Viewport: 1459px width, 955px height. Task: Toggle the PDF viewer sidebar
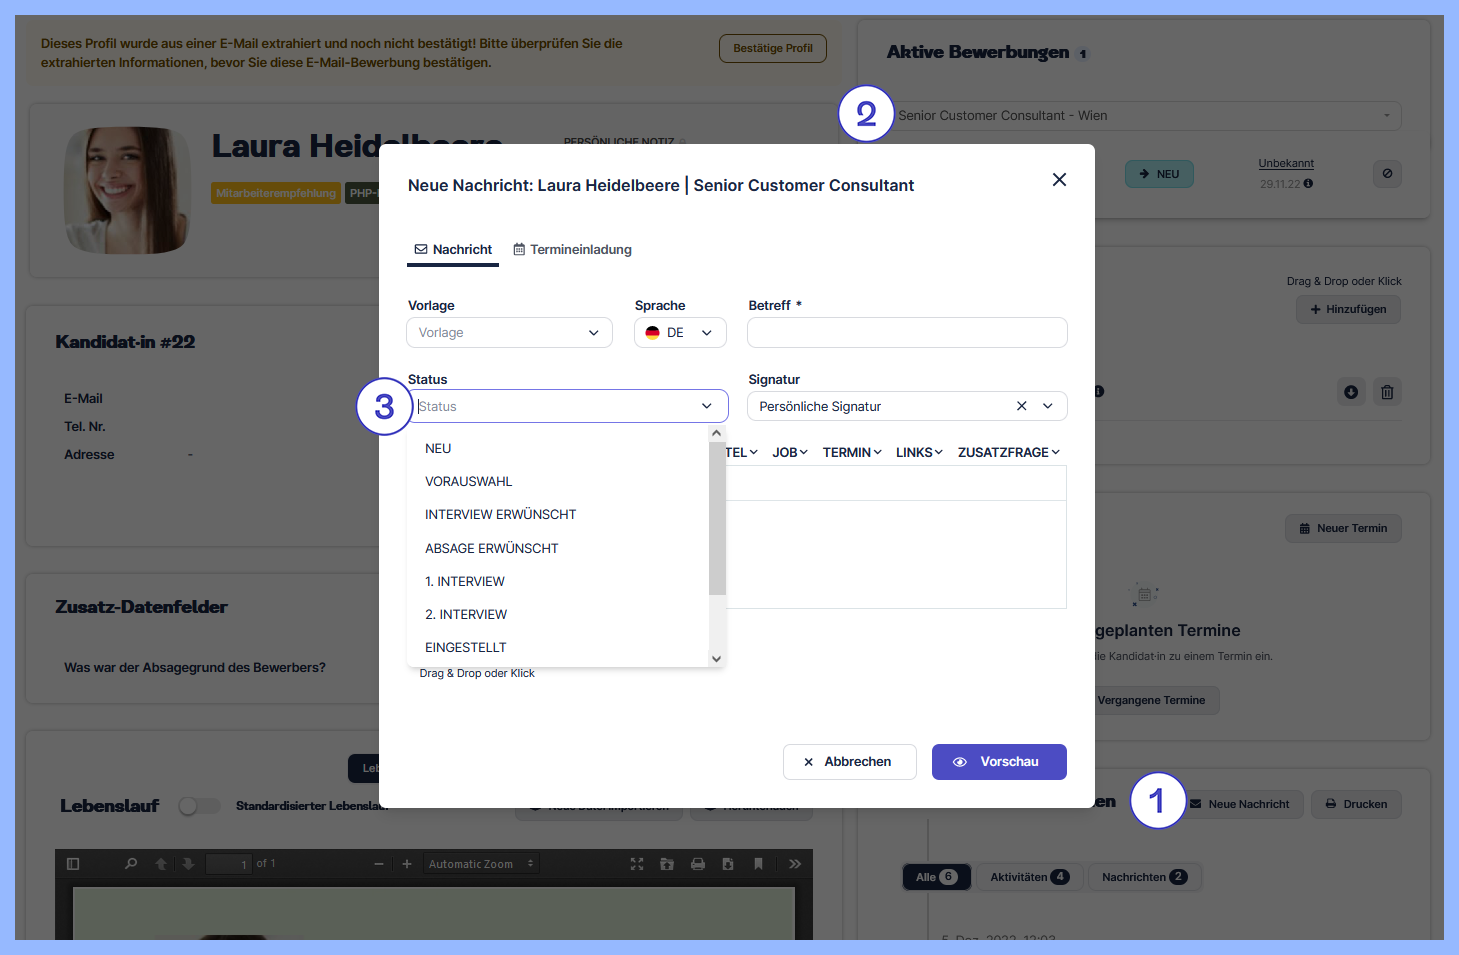73,864
